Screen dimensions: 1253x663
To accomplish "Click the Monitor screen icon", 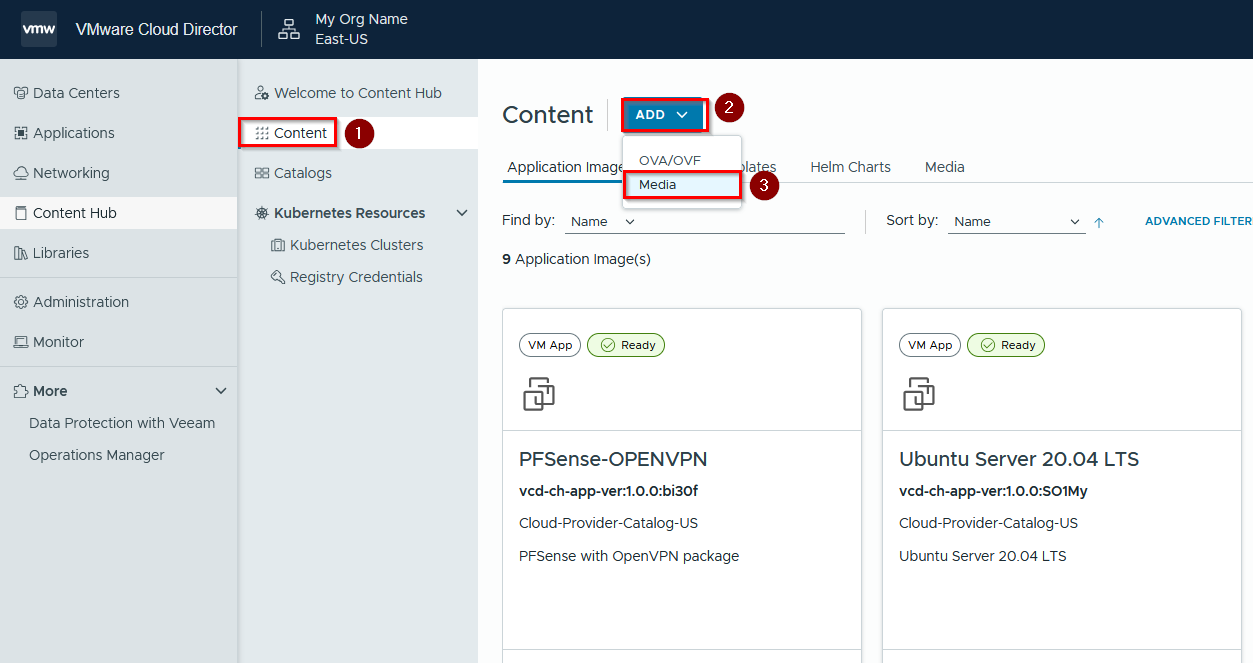I will pos(20,342).
